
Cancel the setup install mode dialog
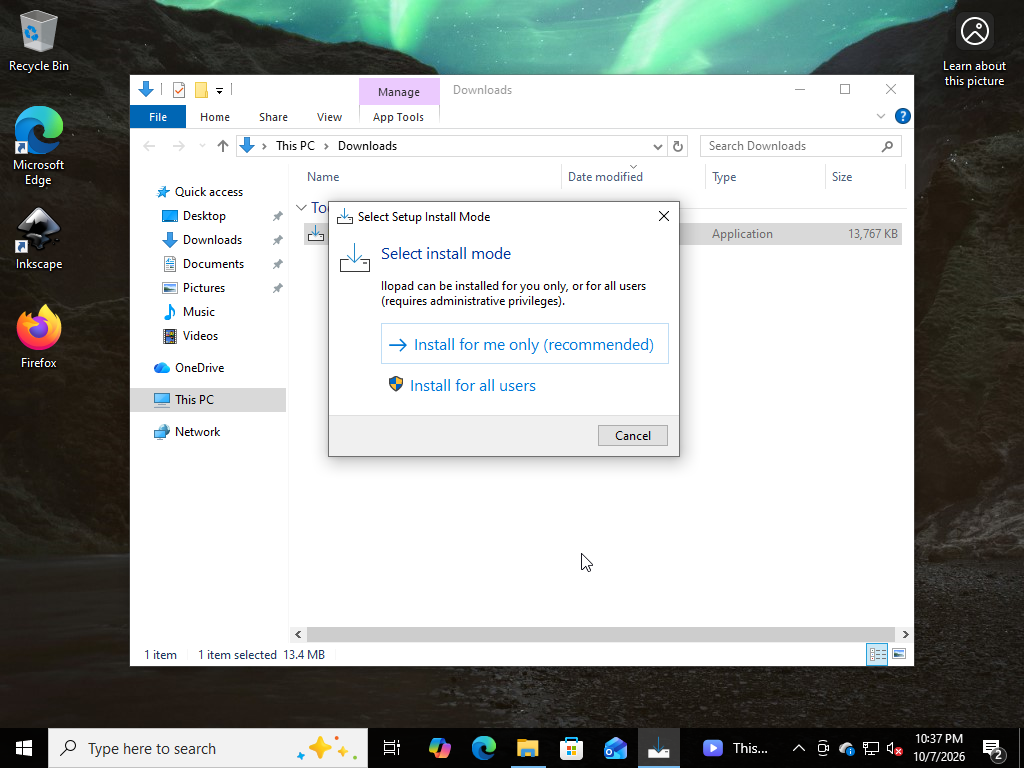pyautogui.click(x=632, y=436)
